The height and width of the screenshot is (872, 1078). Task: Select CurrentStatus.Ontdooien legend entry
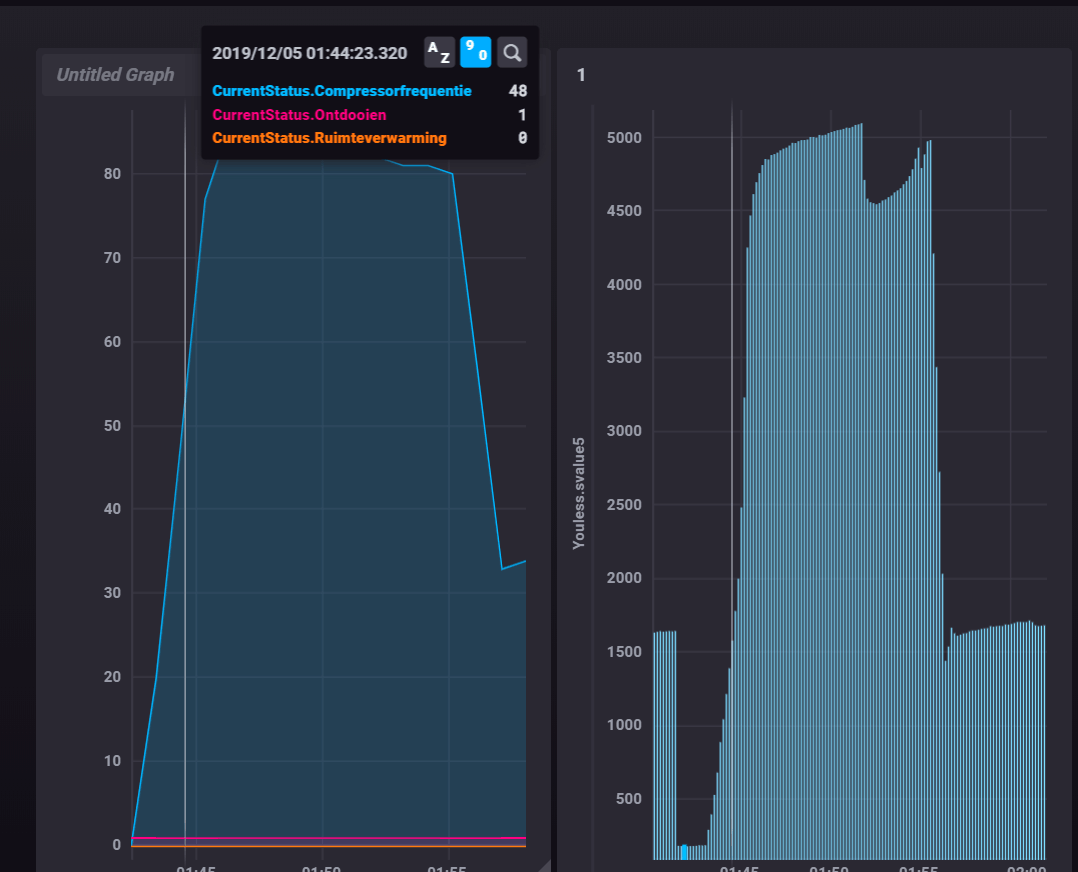pos(299,115)
